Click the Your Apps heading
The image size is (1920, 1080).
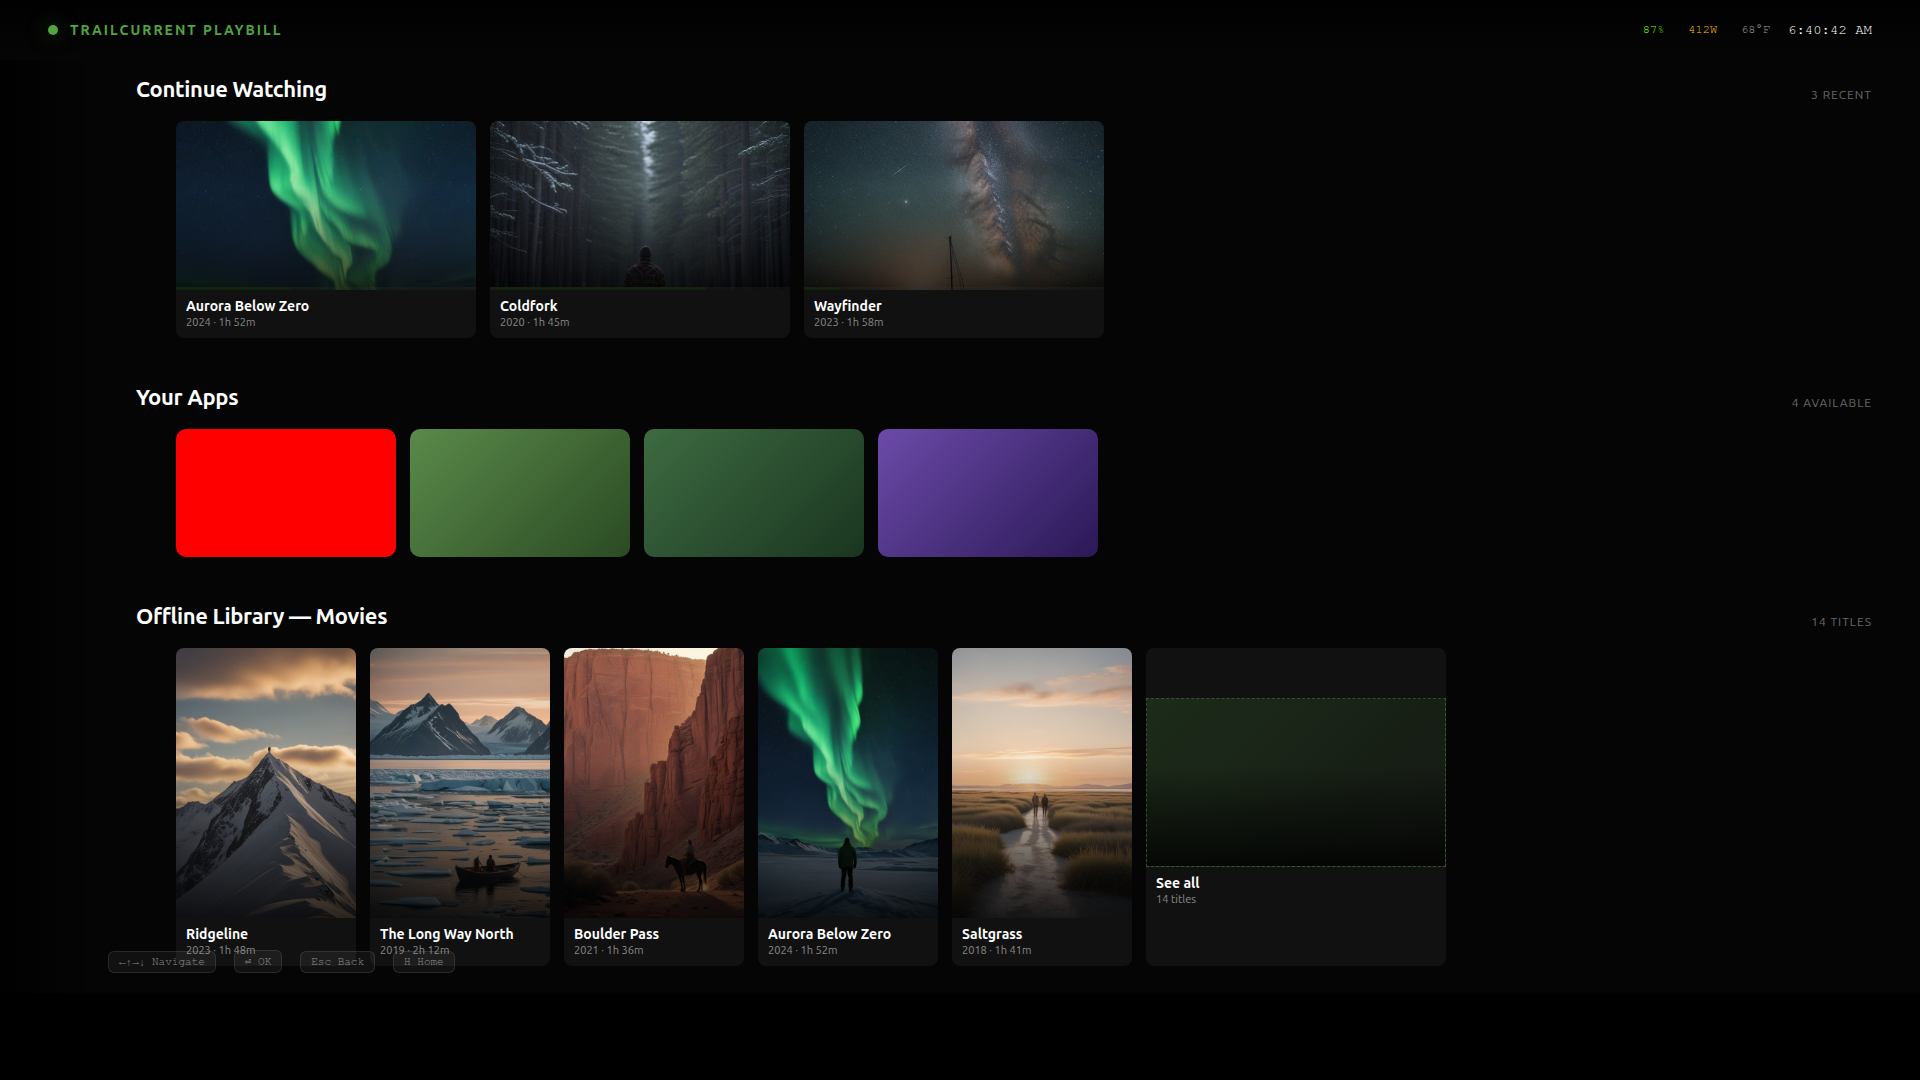(x=187, y=398)
